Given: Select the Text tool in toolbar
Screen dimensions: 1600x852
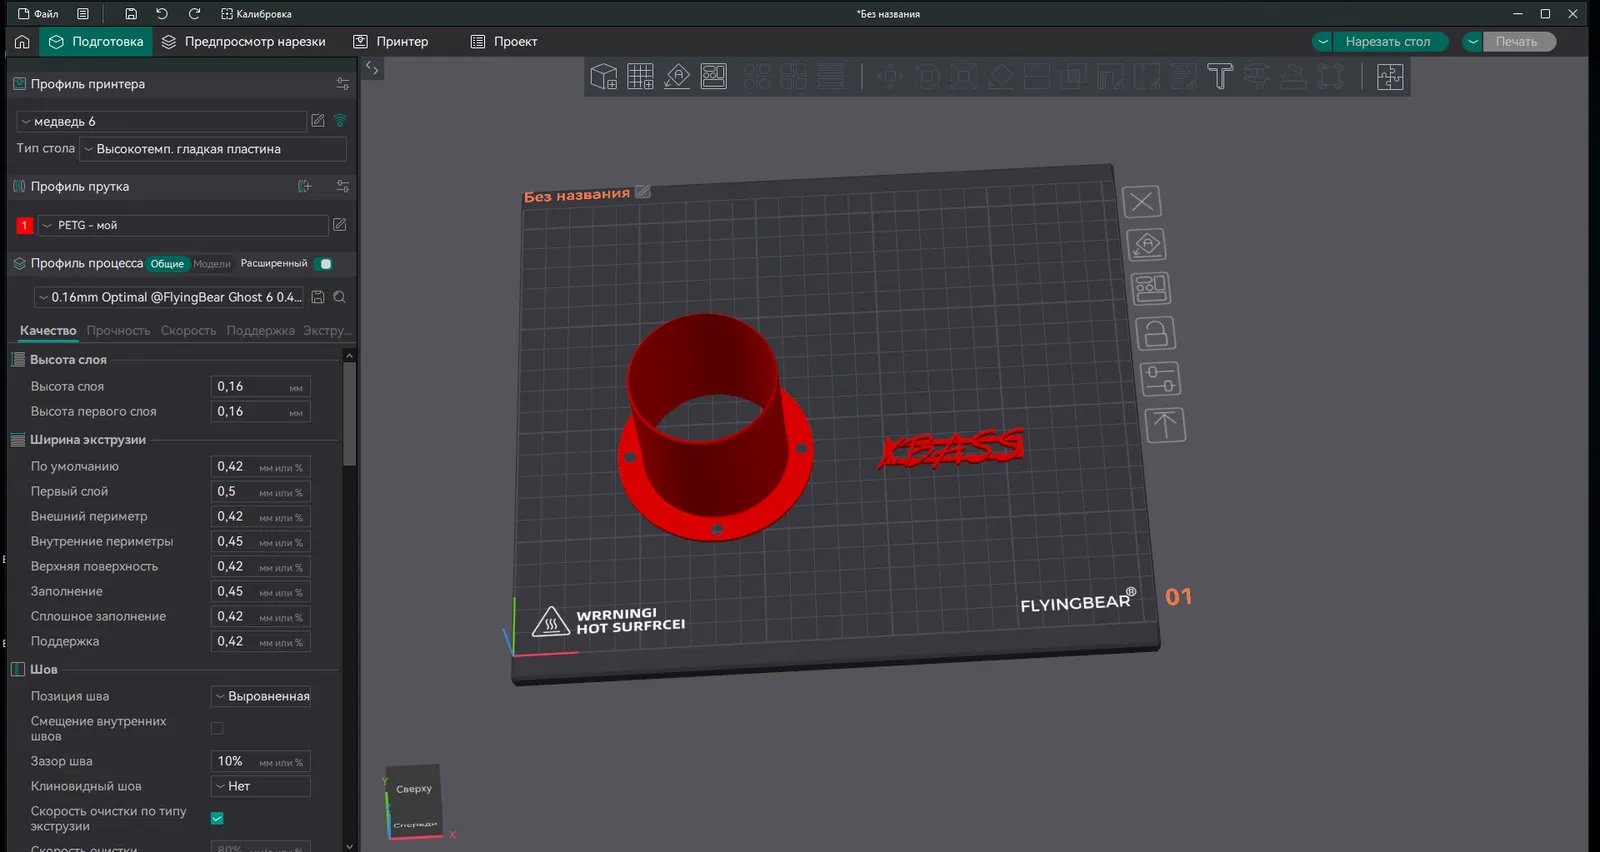Looking at the screenshot, I should coord(1220,77).
